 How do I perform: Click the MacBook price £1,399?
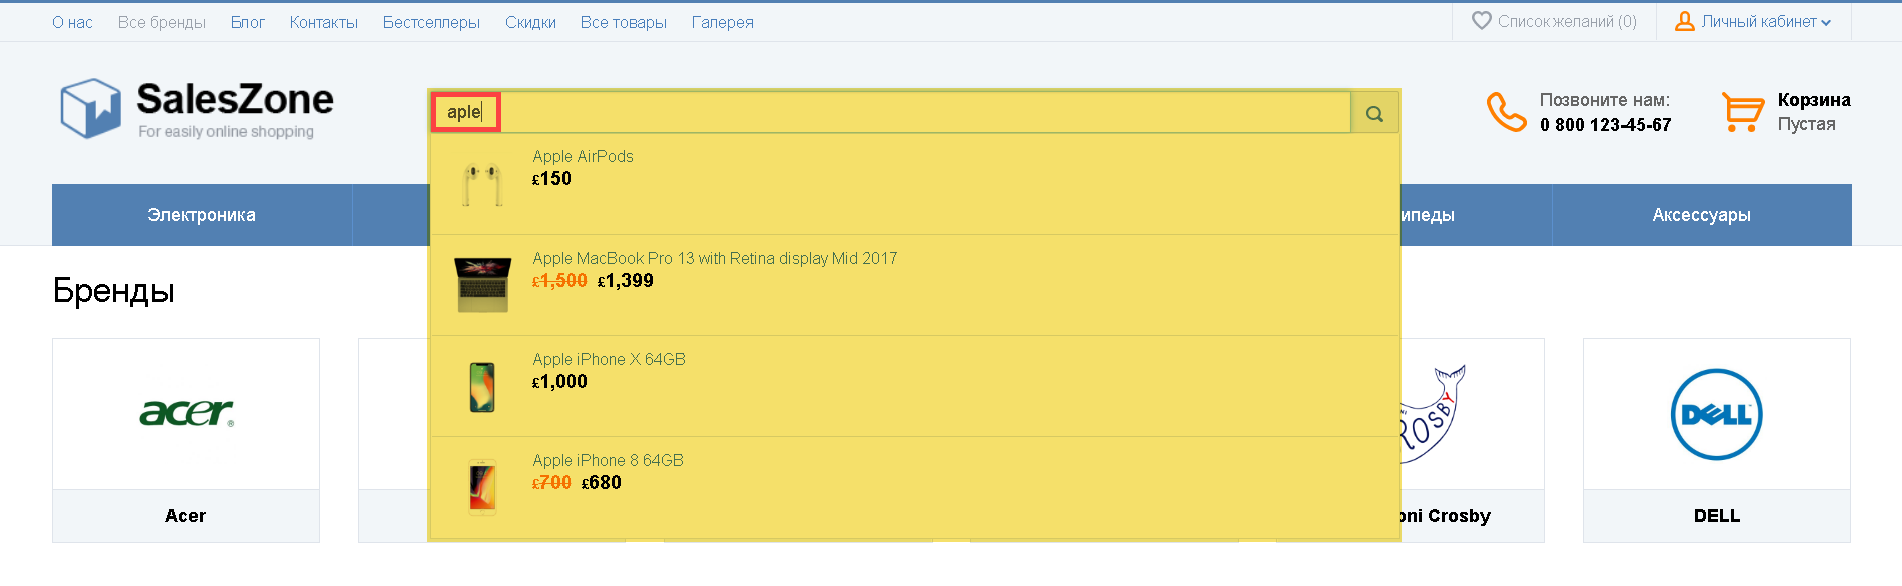point(626,281)
